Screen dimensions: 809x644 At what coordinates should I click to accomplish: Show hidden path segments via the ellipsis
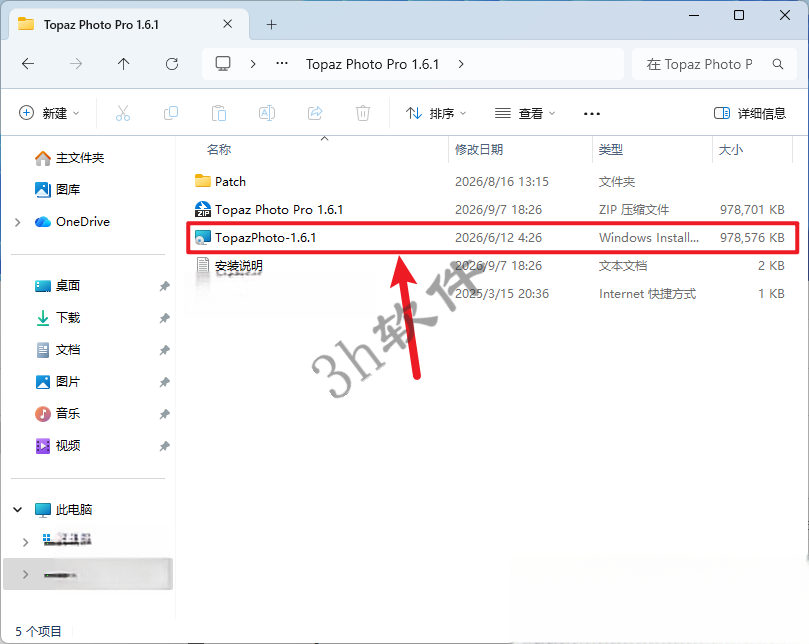pyautogui.click(x=282, y=63)
